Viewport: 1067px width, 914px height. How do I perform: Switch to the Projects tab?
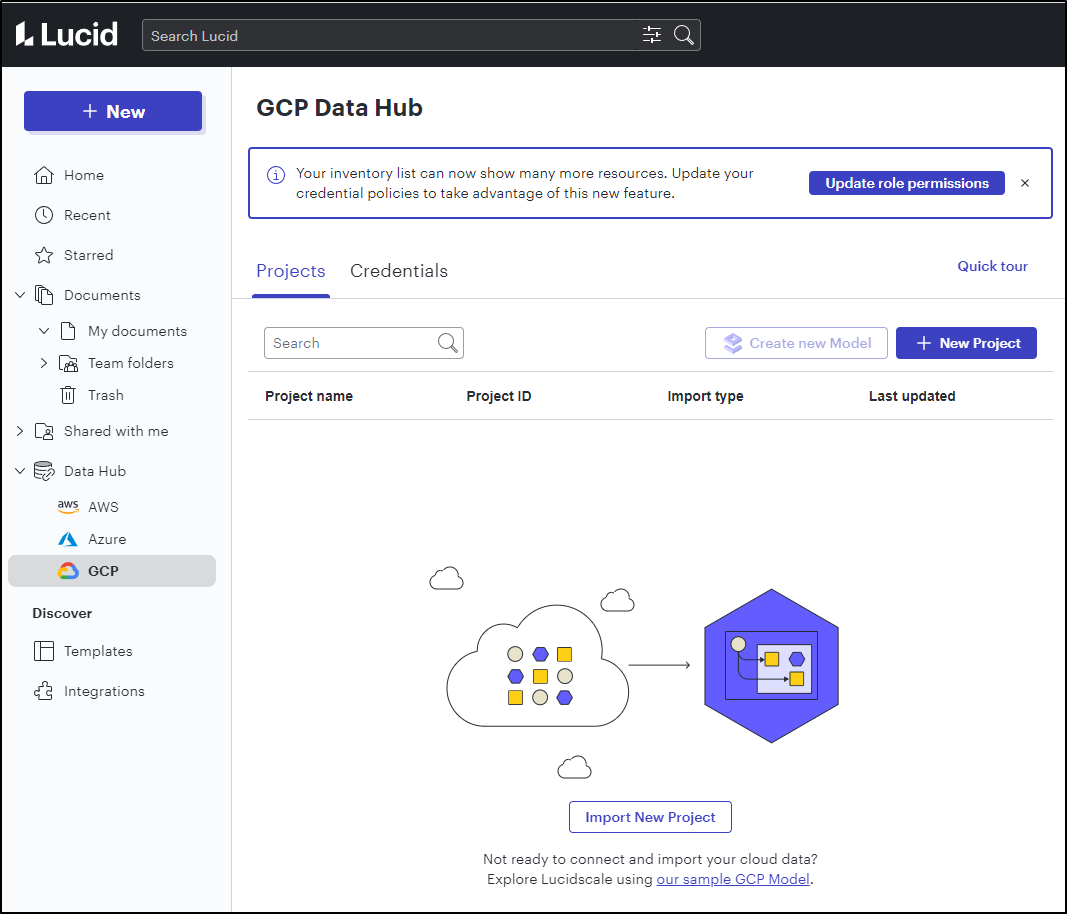291,271
